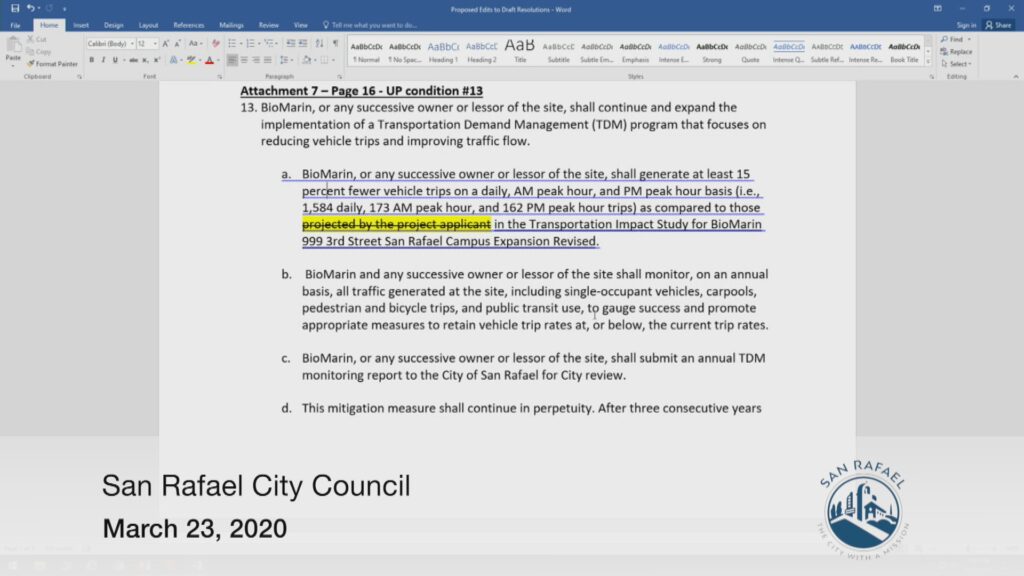Viewport: 1024px width, 576px height.
Task: Save the document from Quick Access Toolbar
Action: 14,8
